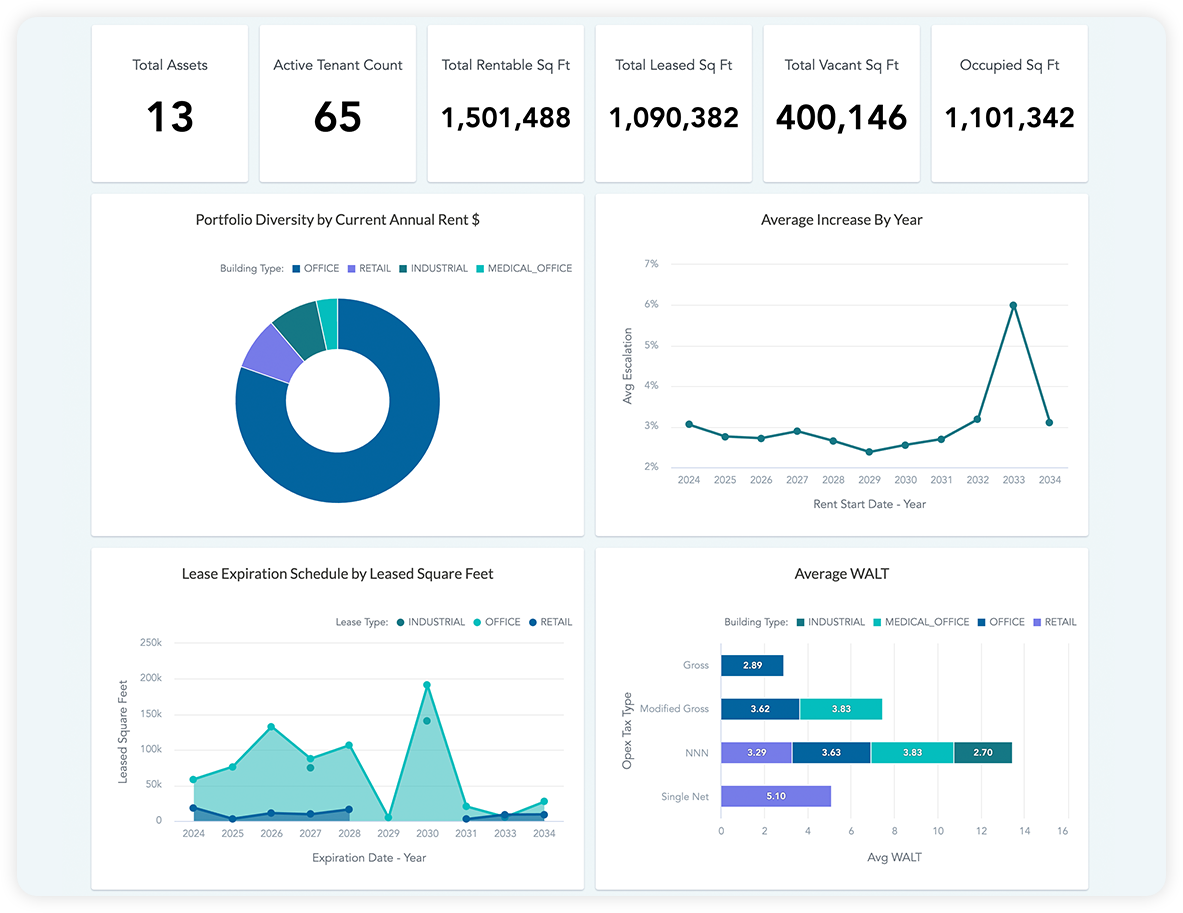Click the RETAIL purple swatch in Average WALT legend
The image size is (1183, 913).
pos(1036,621)
